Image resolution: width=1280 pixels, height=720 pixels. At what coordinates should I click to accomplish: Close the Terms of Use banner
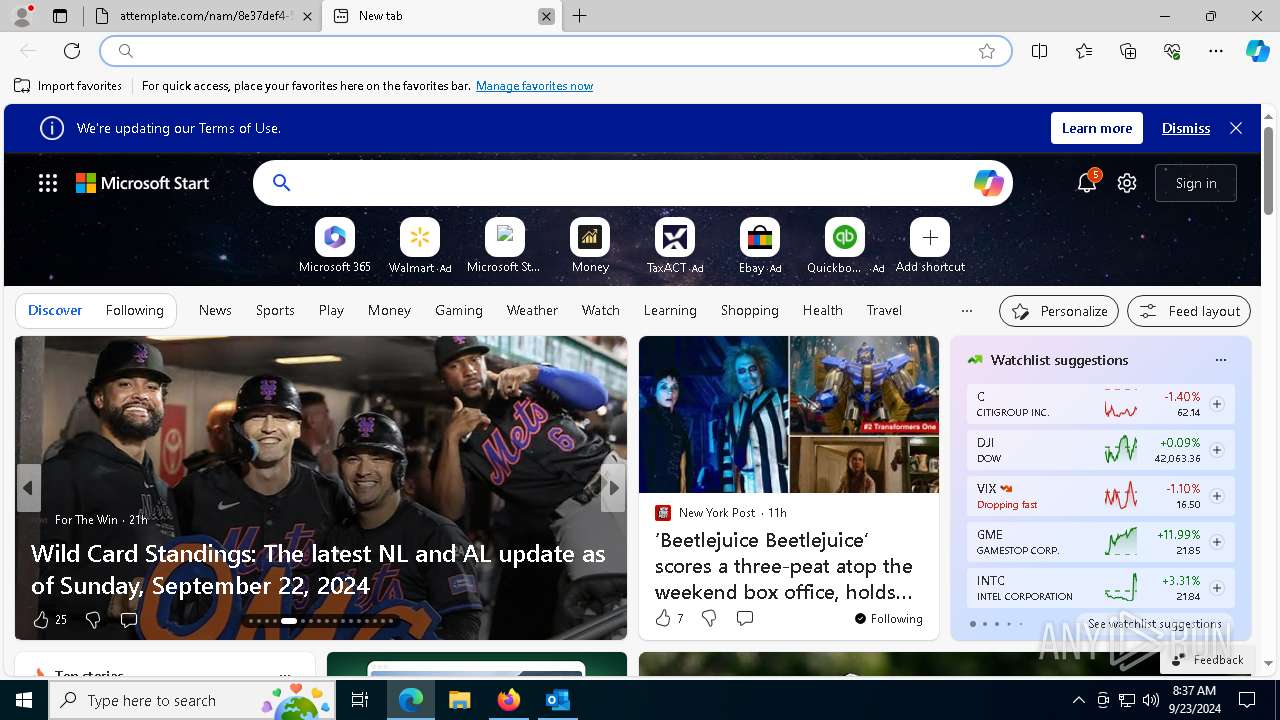tap(1236, 128)
